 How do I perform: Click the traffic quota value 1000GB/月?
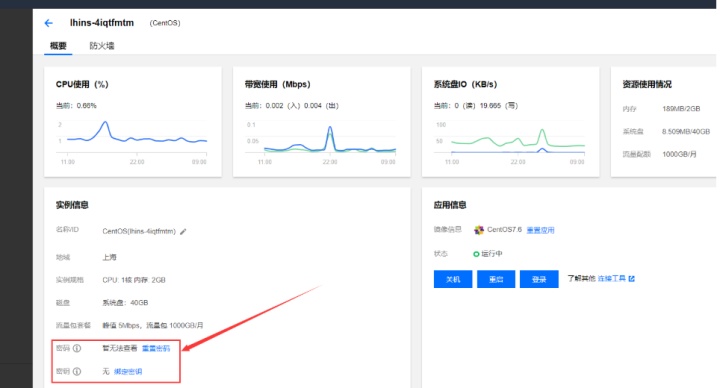point(679,154)
